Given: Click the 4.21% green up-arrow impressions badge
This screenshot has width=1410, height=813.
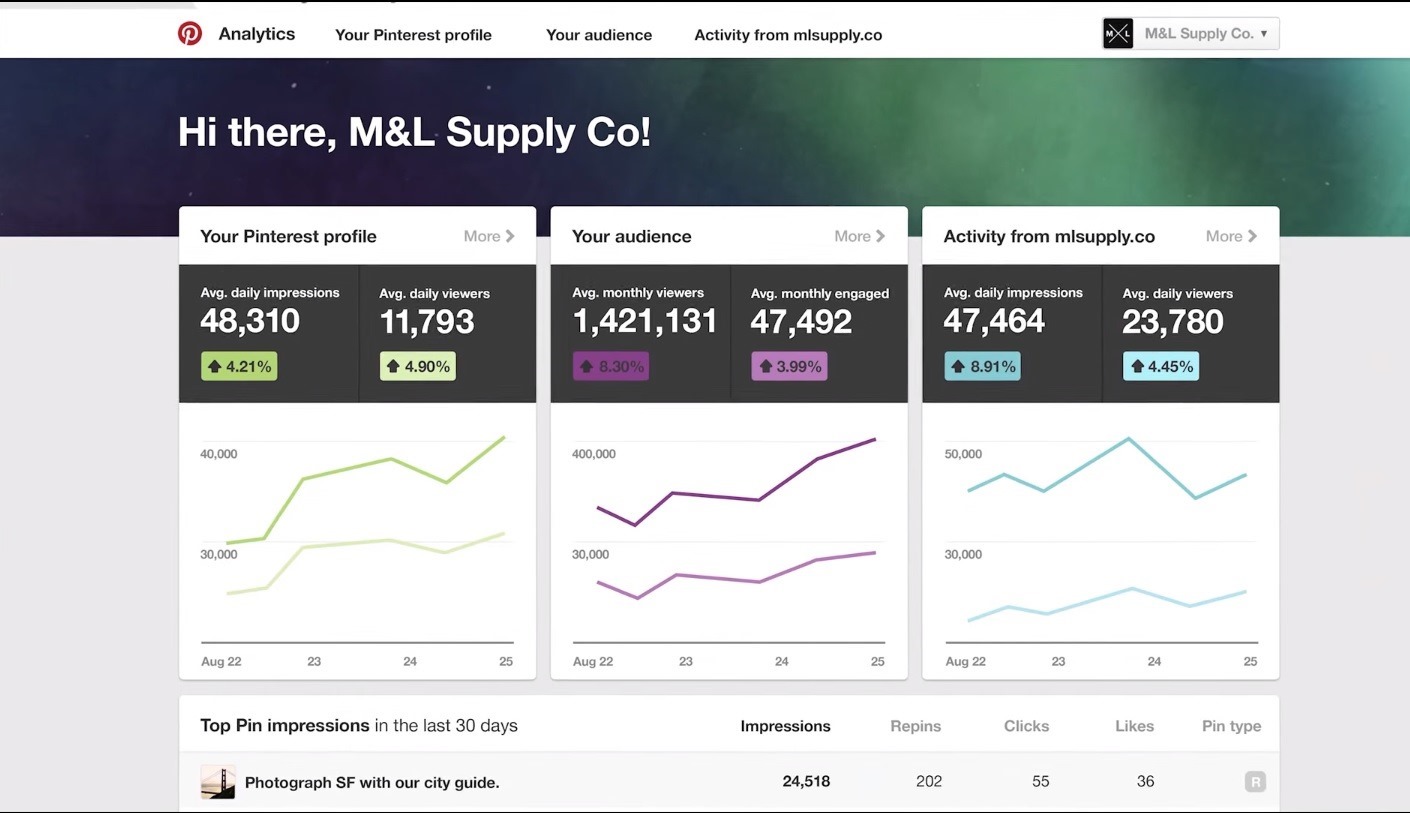Looking at the screenshot, I should point(239,367).
